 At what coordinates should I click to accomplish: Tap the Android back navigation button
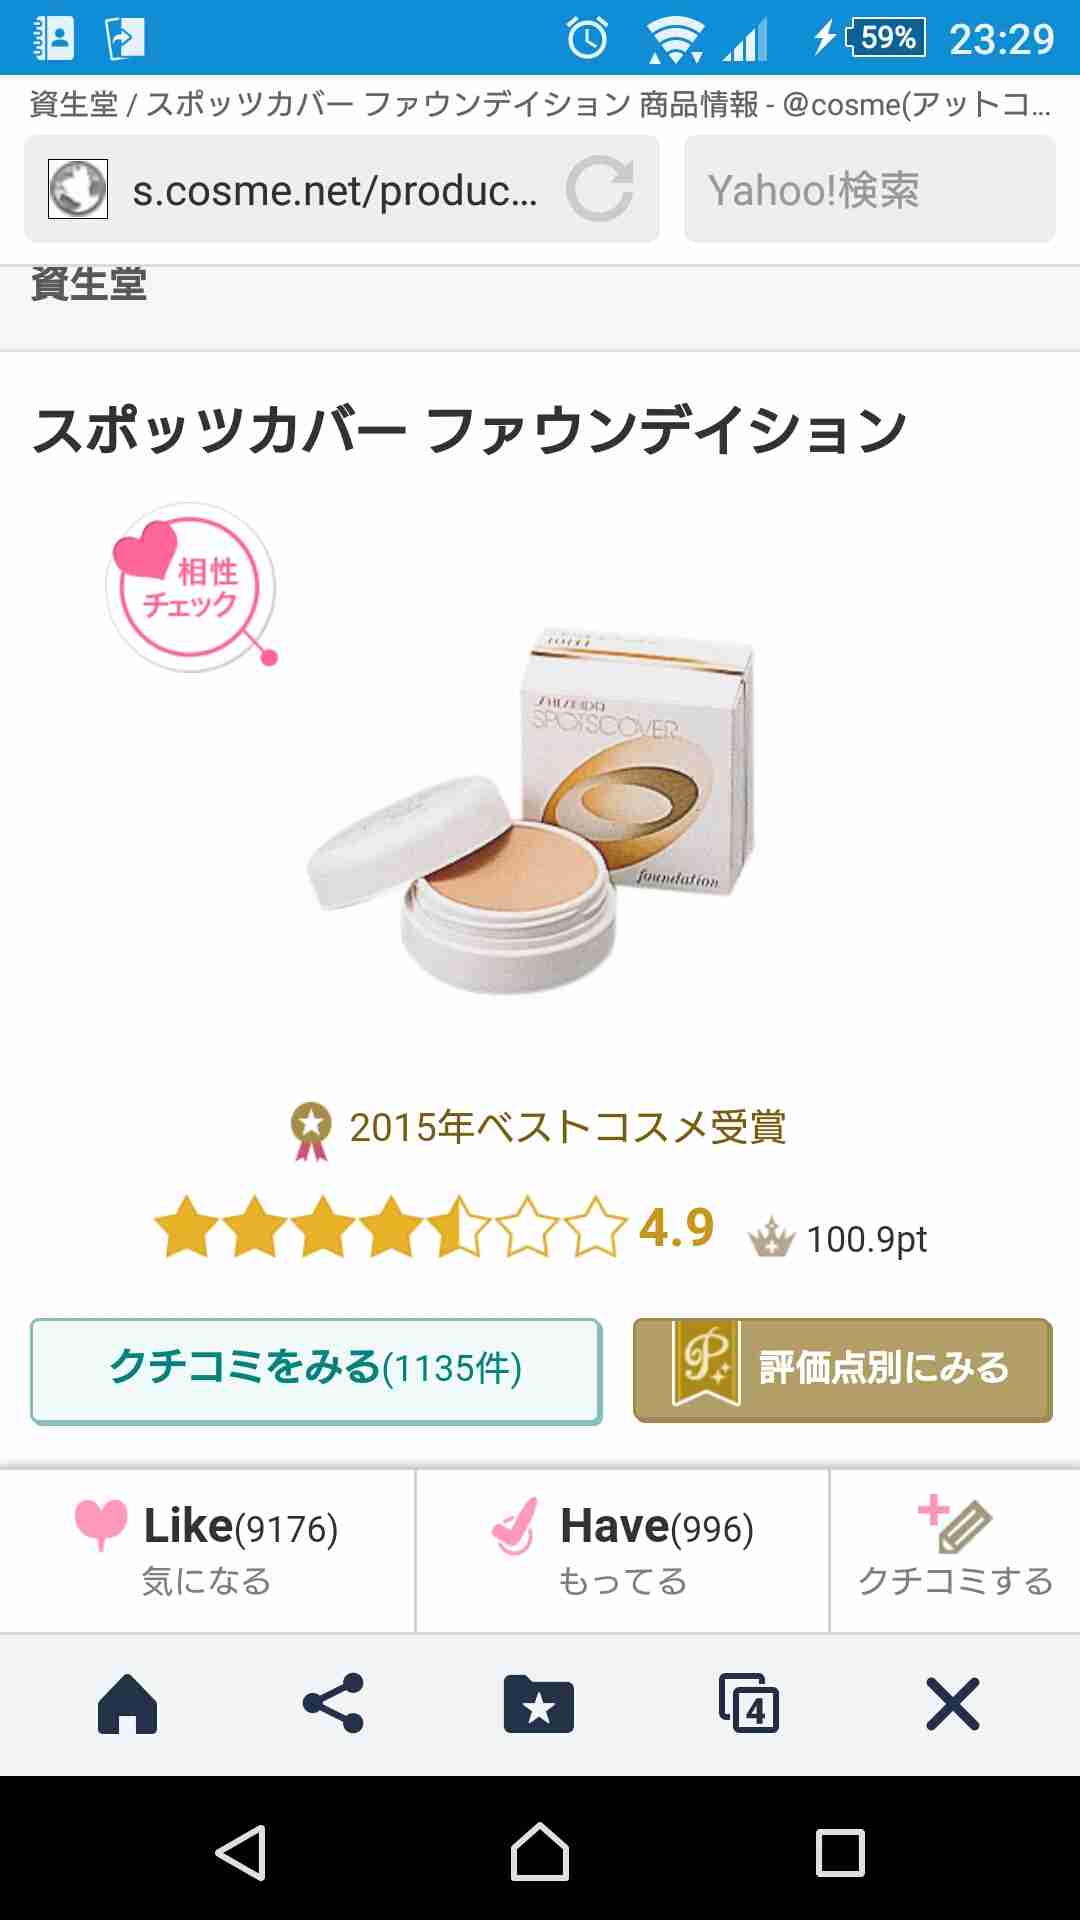(241, 1853)
